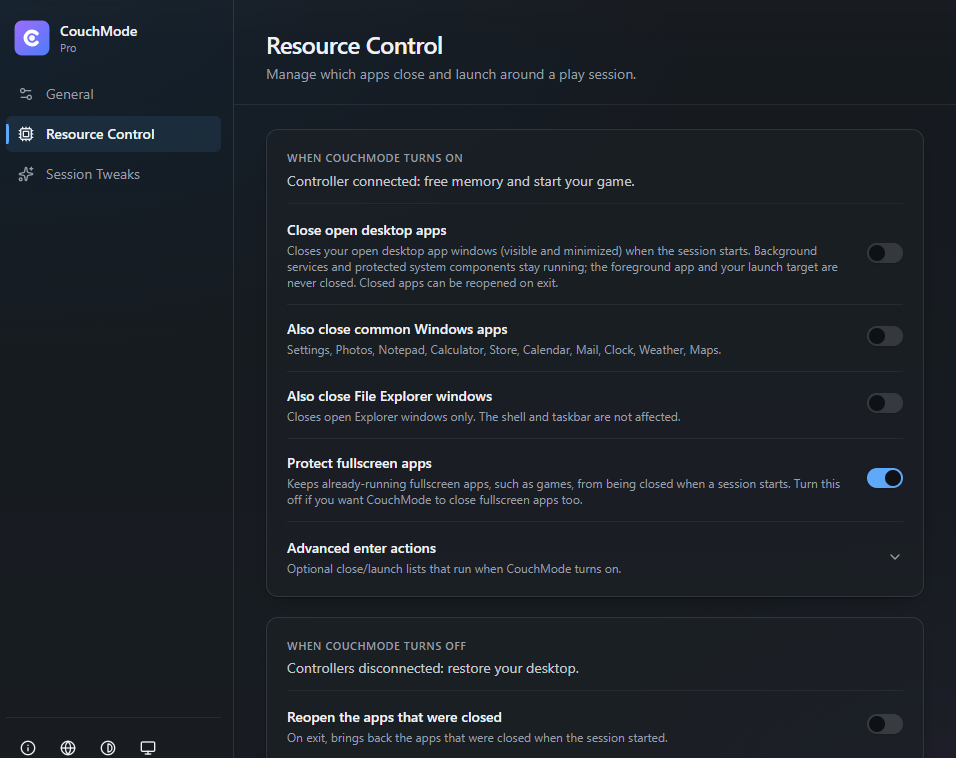The image size is (956, 758).
Task: Click the Resource Control page title
Action: (354, 46)
